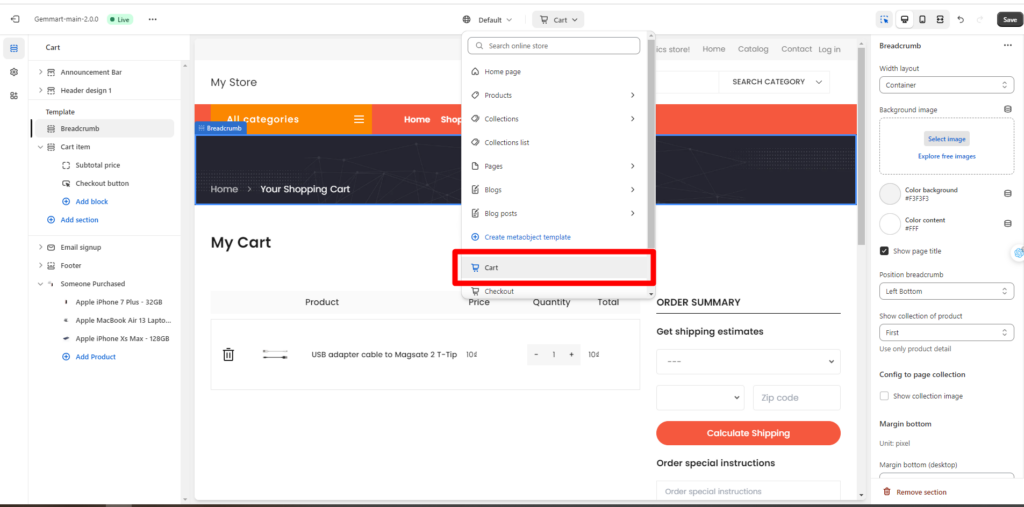This screenshot has width=1024, height=507.
Task: Enable the Show collection image checkbox
Action: (884, 396)
